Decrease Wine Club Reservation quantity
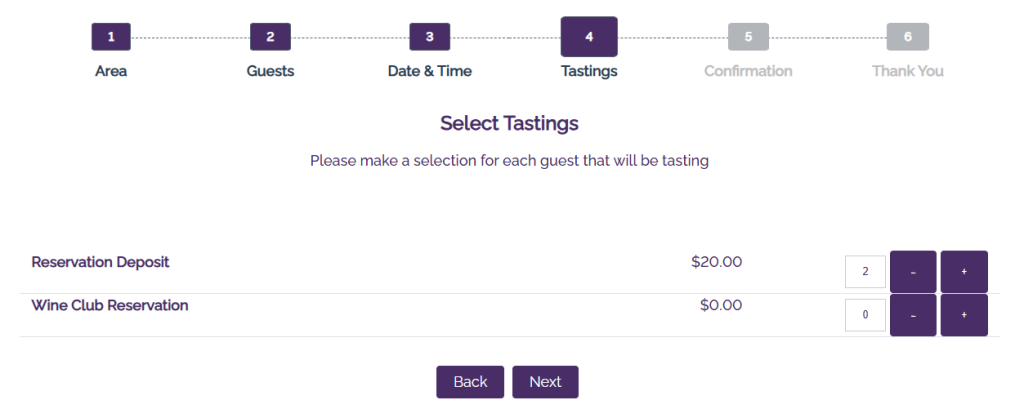Screen dimensions: 1024x409 click(913, 315)
